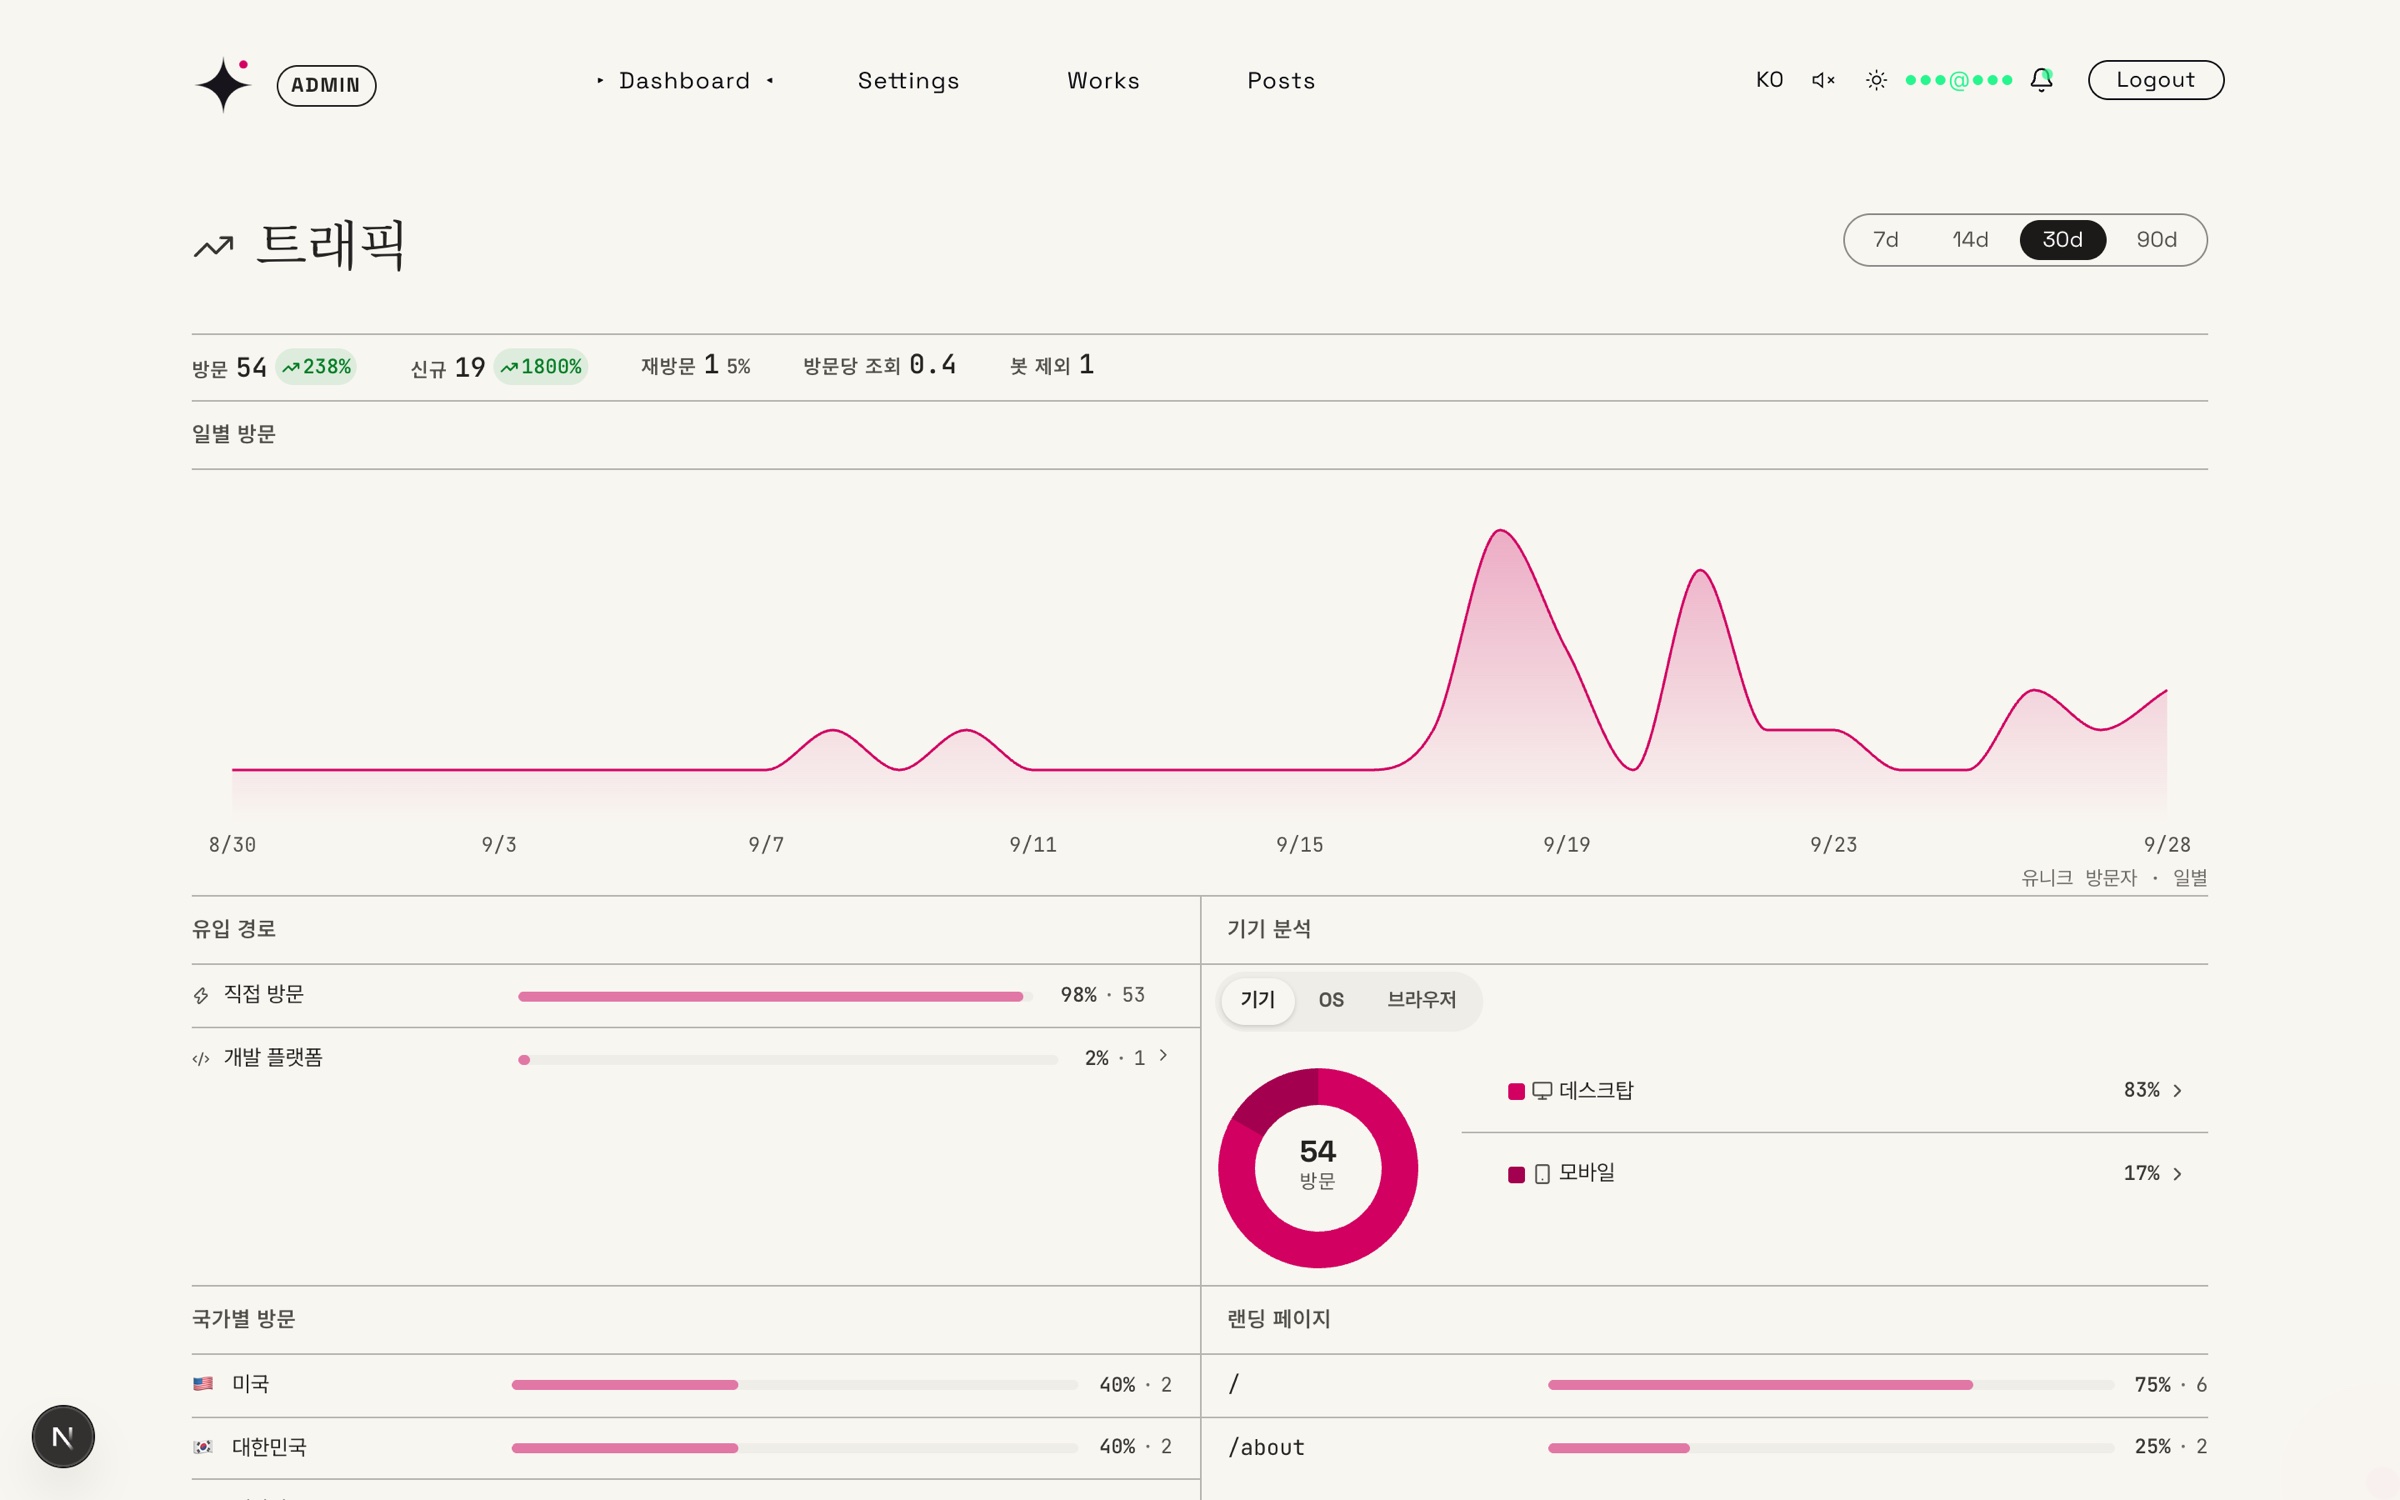This screenshot has width=2400, height=1500.
Task: Click the 데스크탑 pink color swatch
Action: click(1516, 1091)
